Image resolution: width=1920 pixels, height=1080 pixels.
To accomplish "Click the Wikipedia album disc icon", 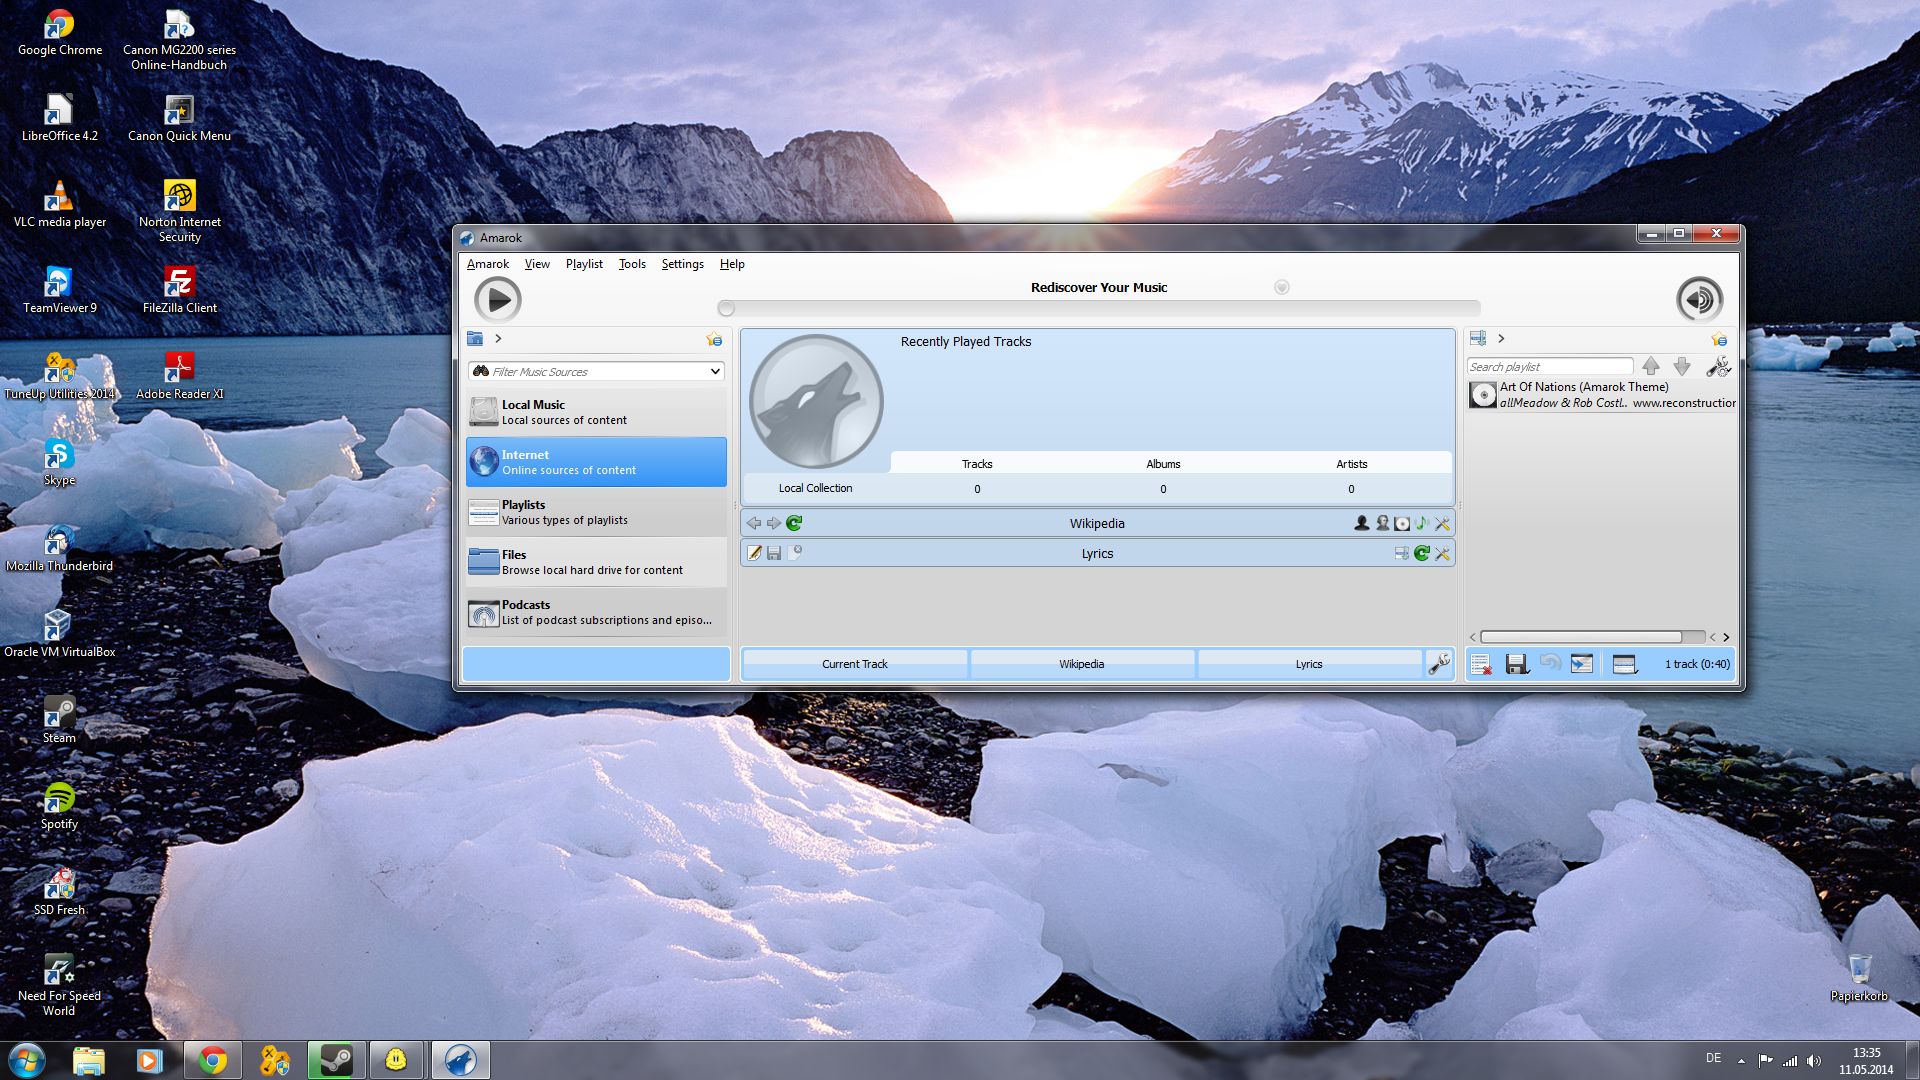I will (1402, 523).
